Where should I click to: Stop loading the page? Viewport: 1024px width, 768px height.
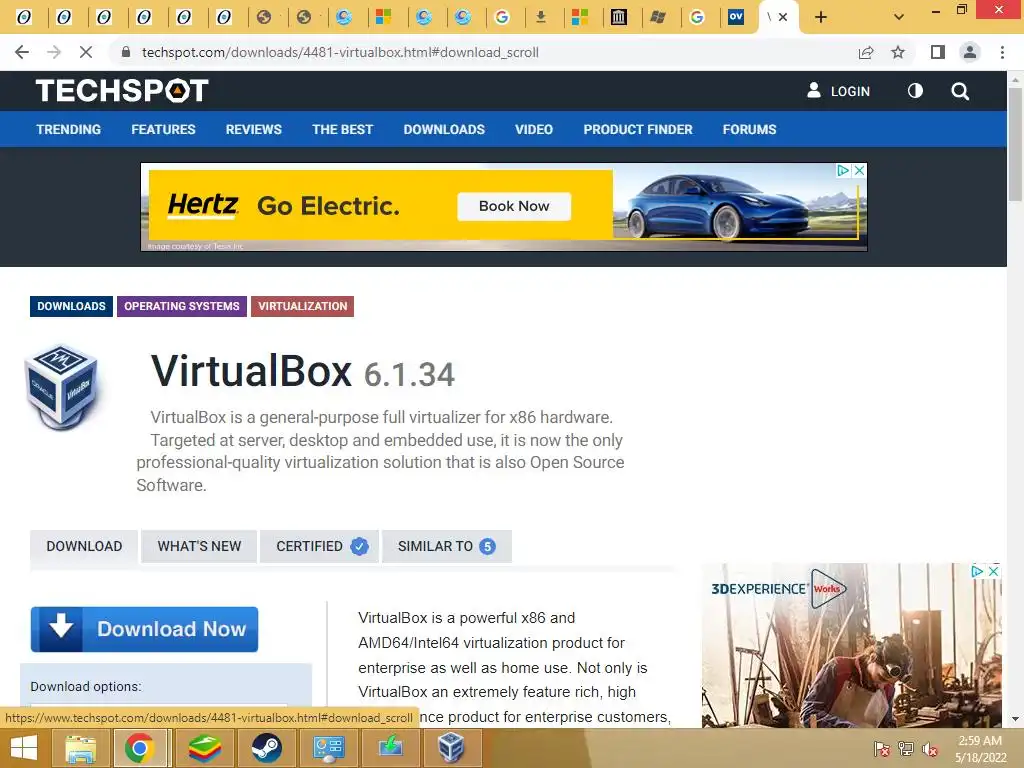click(x=86, y=52)
